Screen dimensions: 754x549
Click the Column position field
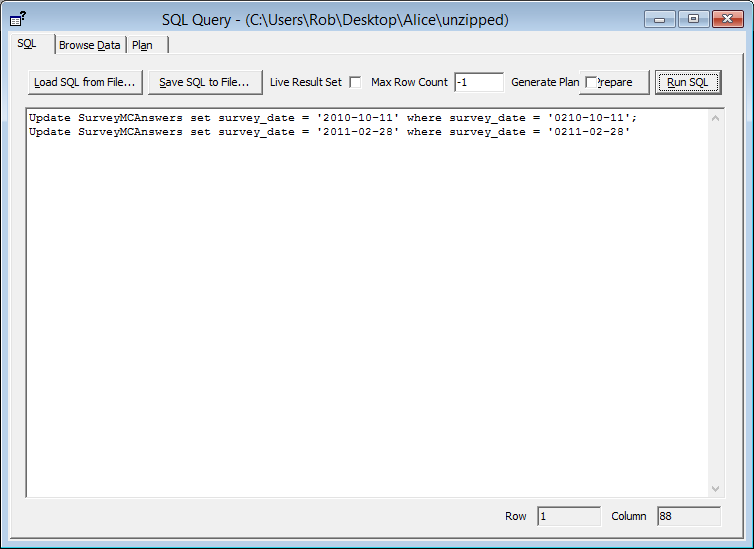tap(688, 516)
